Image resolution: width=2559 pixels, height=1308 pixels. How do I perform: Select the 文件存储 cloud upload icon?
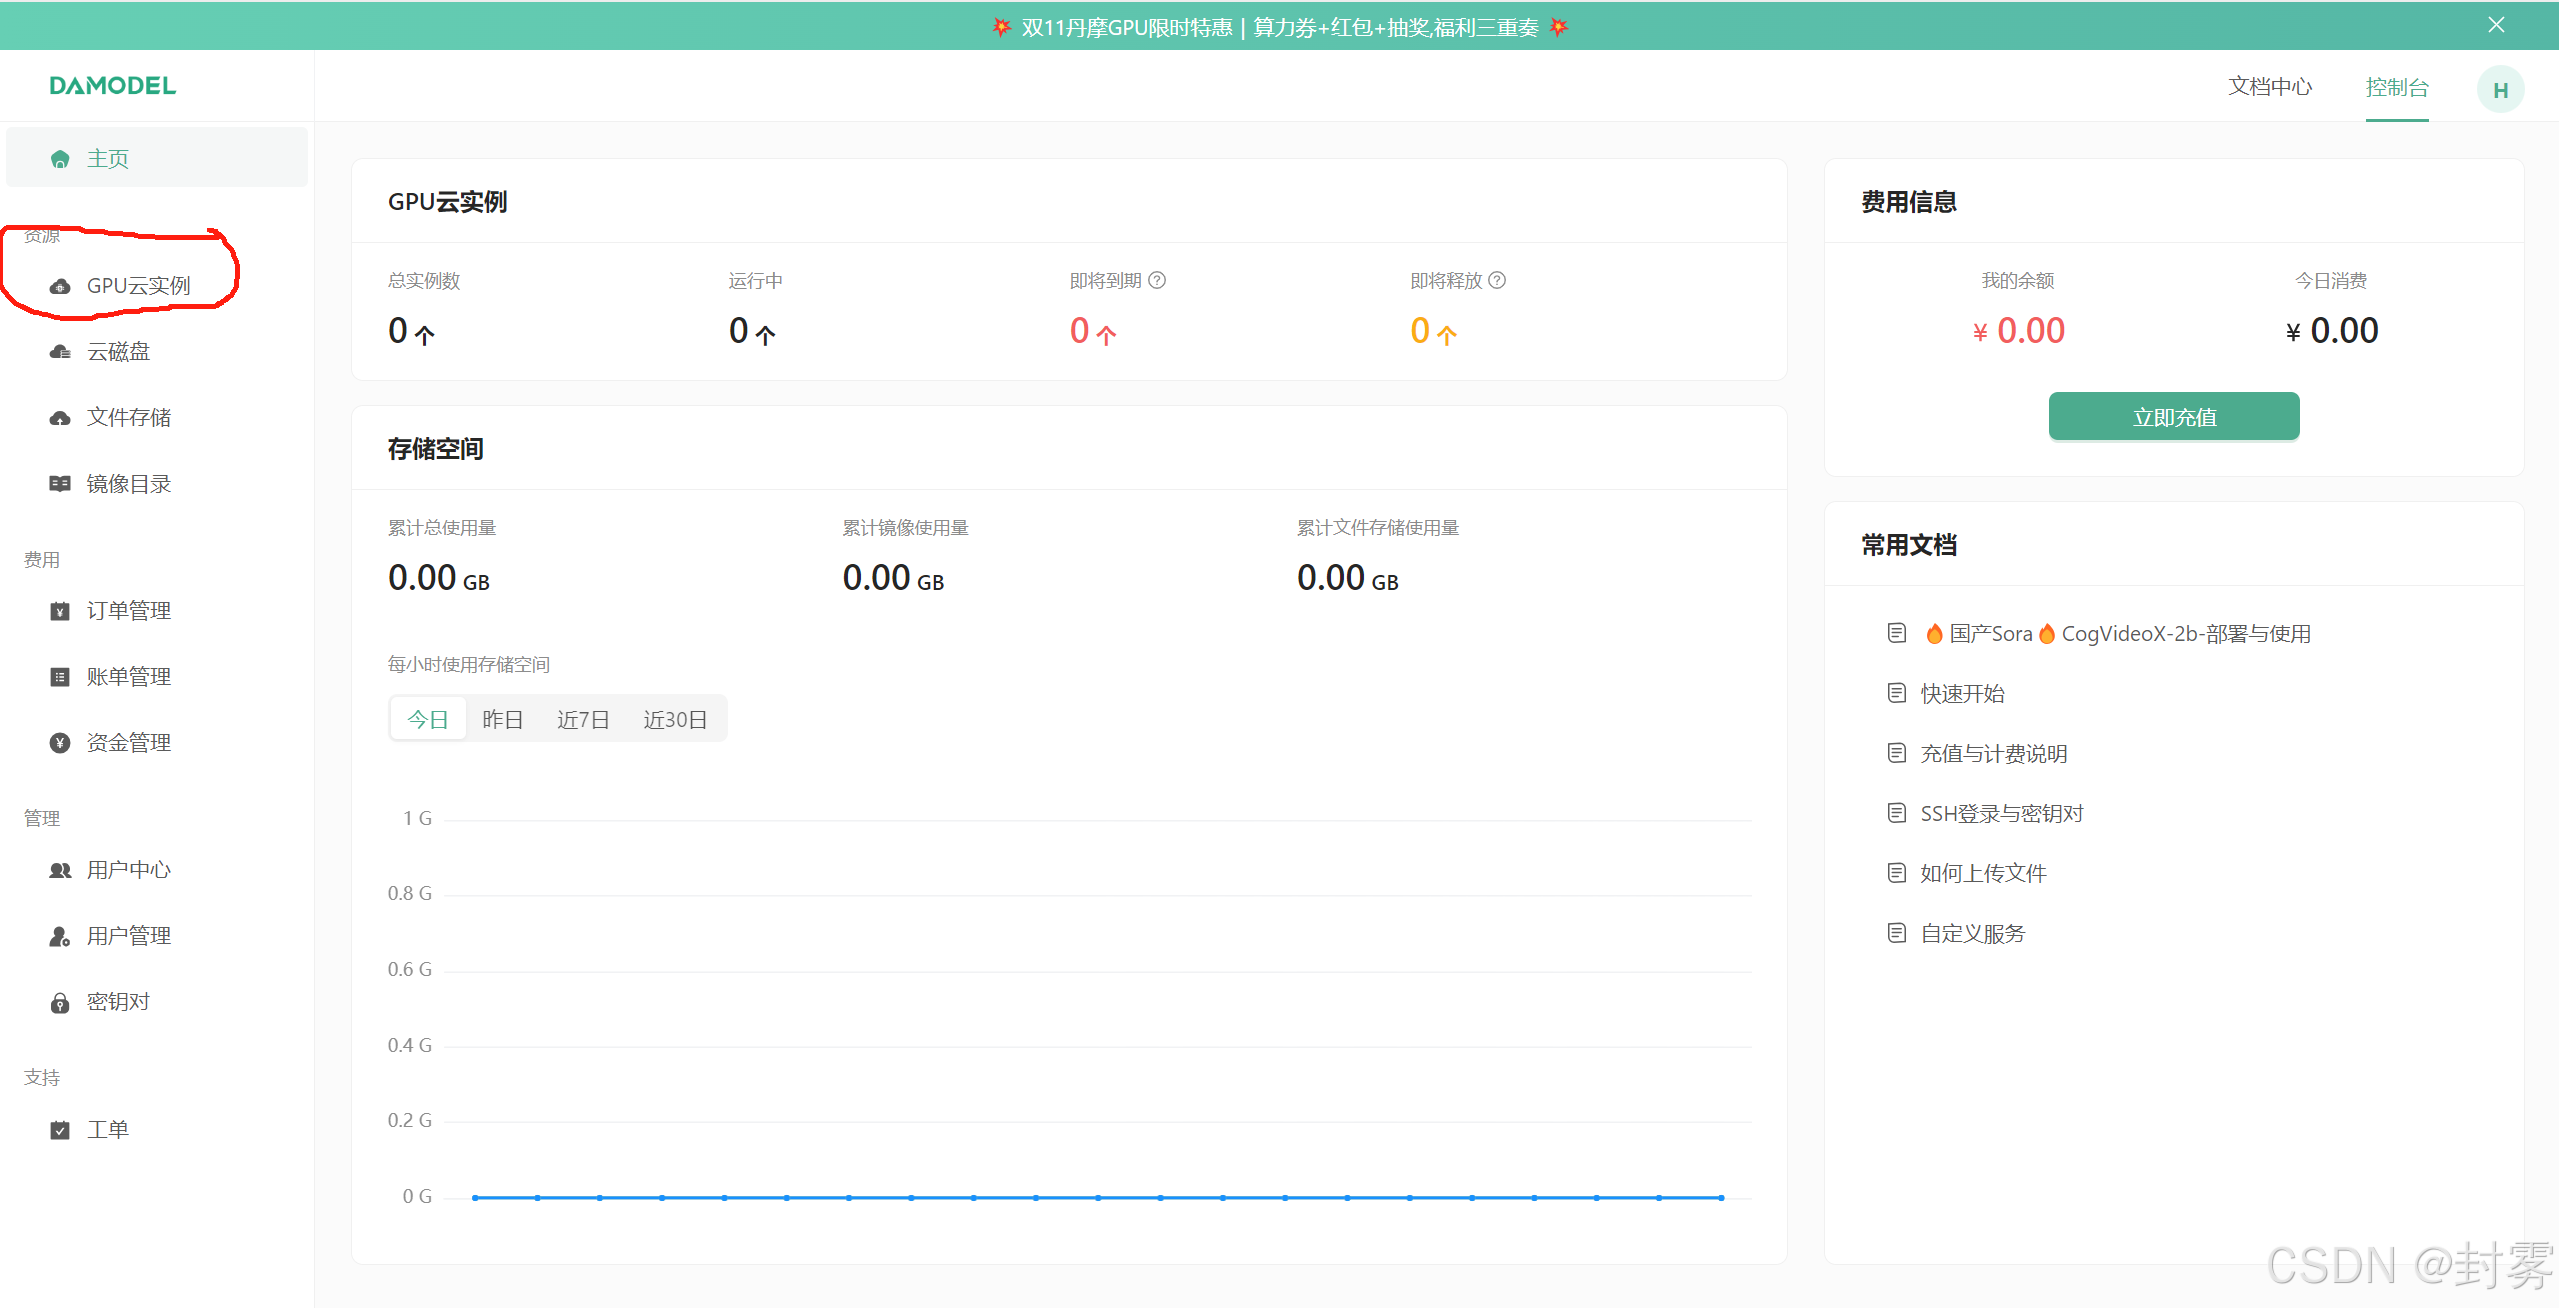60,418
